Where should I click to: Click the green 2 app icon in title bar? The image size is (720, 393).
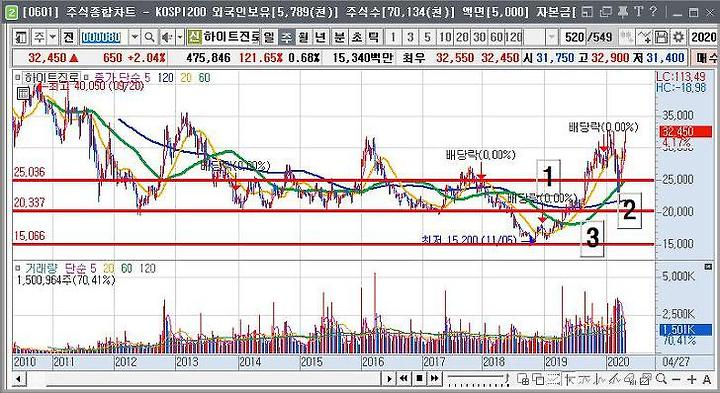pyautogui.click(x=11, y=12)
